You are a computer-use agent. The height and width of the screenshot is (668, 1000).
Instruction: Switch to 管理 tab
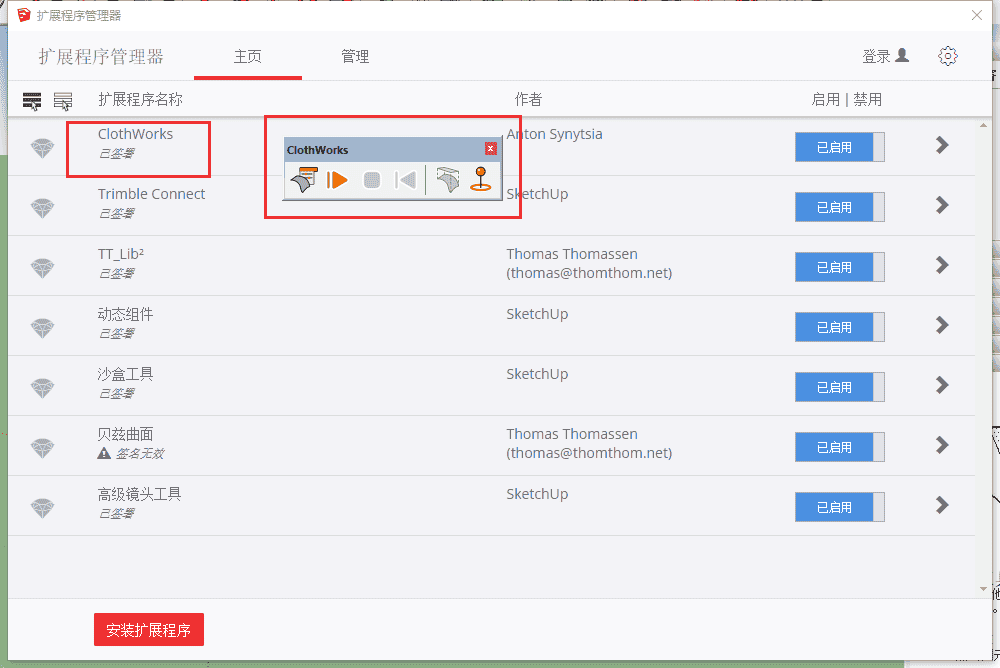tap(355, 57)
